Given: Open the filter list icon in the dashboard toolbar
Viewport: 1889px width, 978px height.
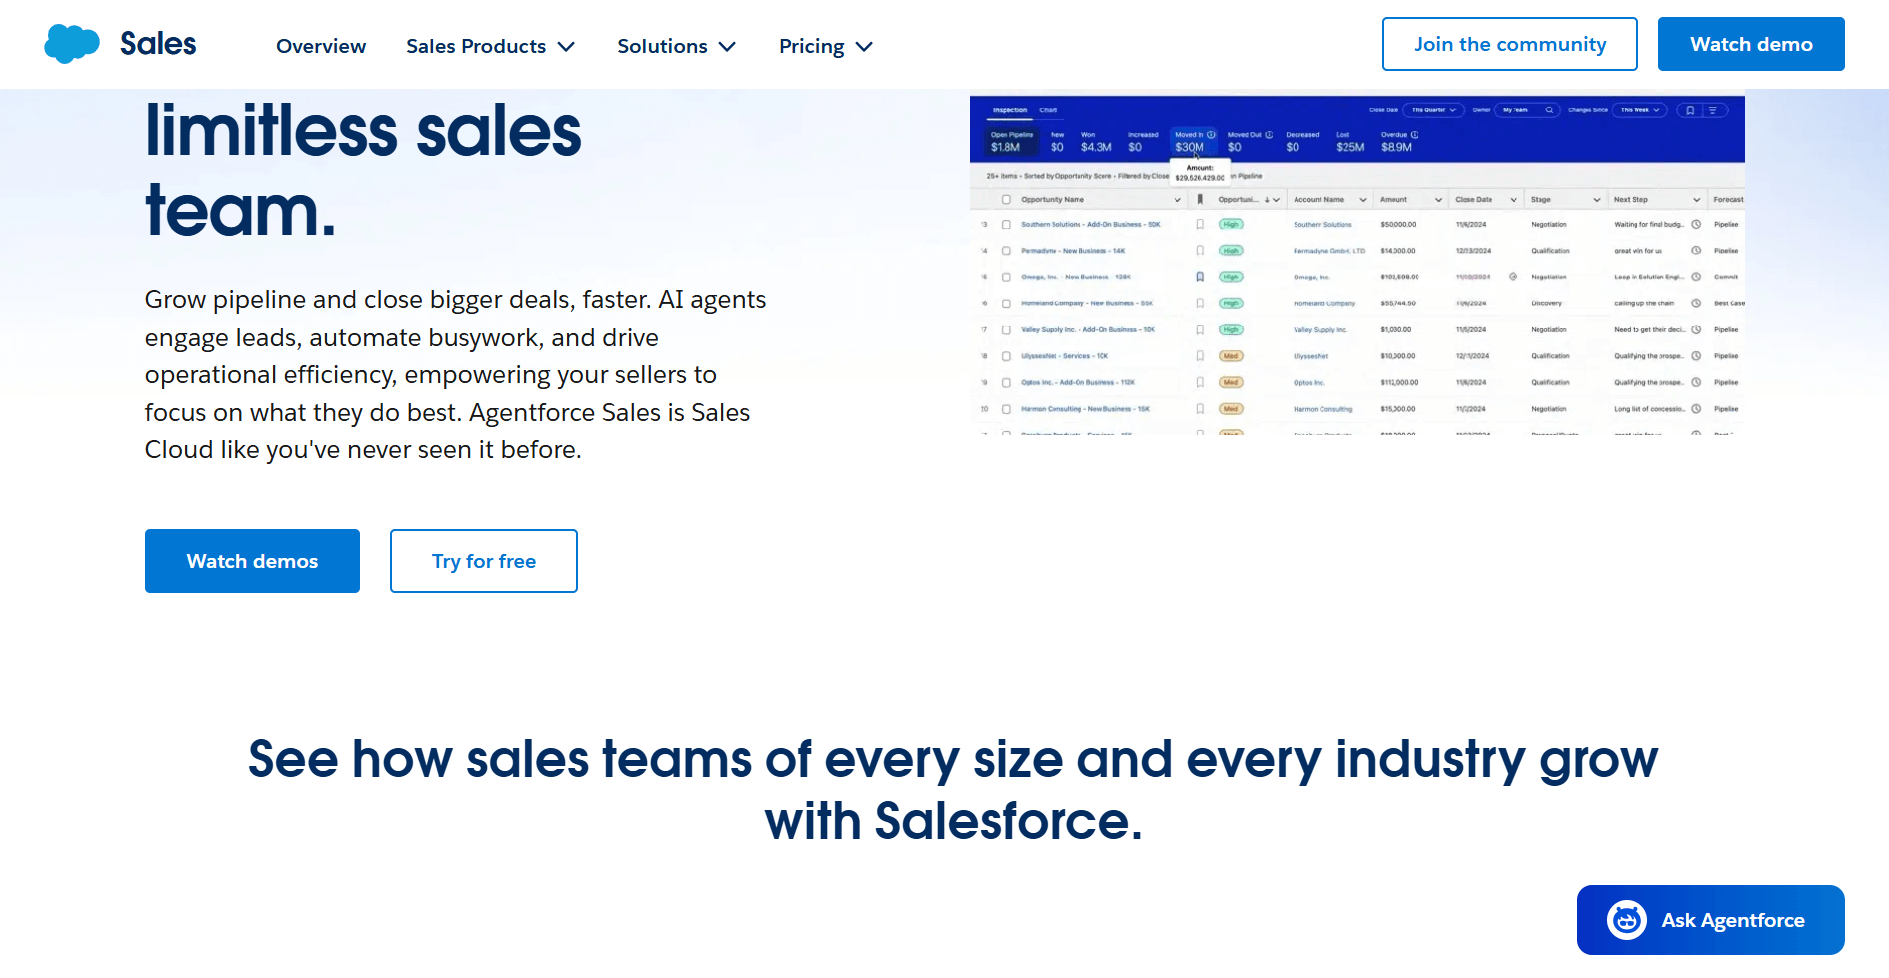Looking at the screenshot, I should (1712, 110).
